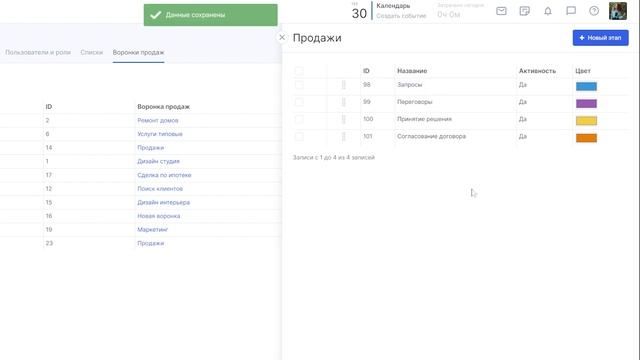
Task: Click the orange swatch for Согласование договора
Action: click(x=586, y=138)
